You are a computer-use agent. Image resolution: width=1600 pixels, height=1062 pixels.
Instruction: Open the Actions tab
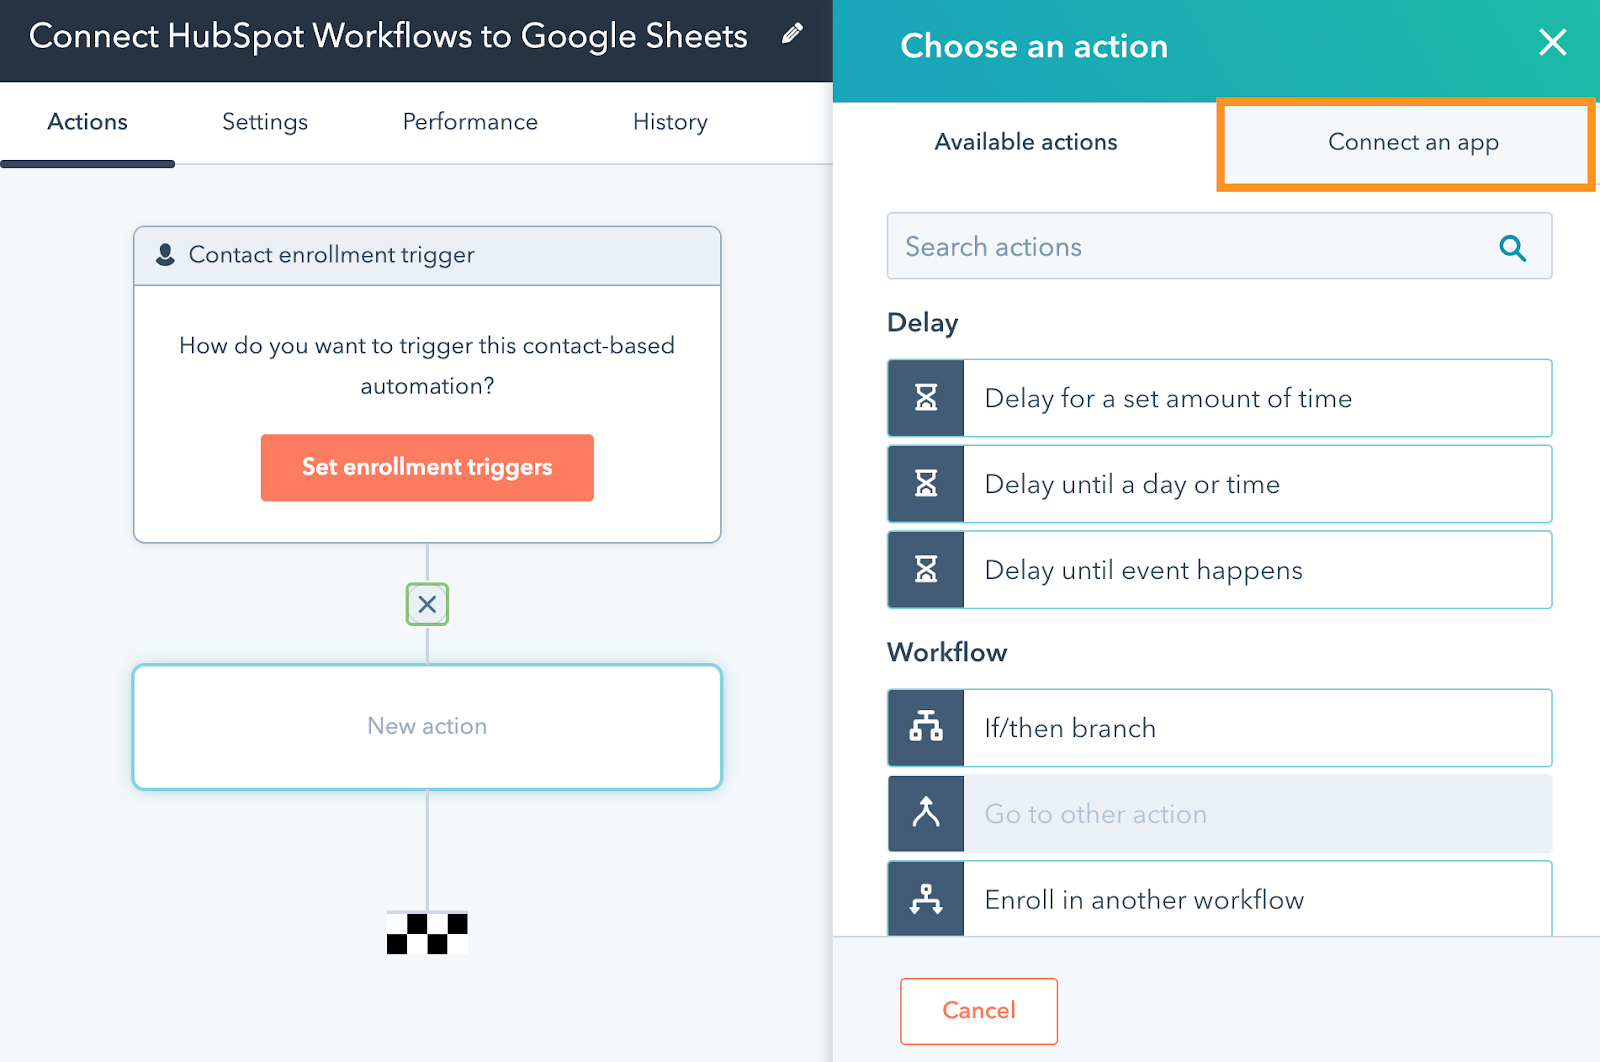click(88, 122)
